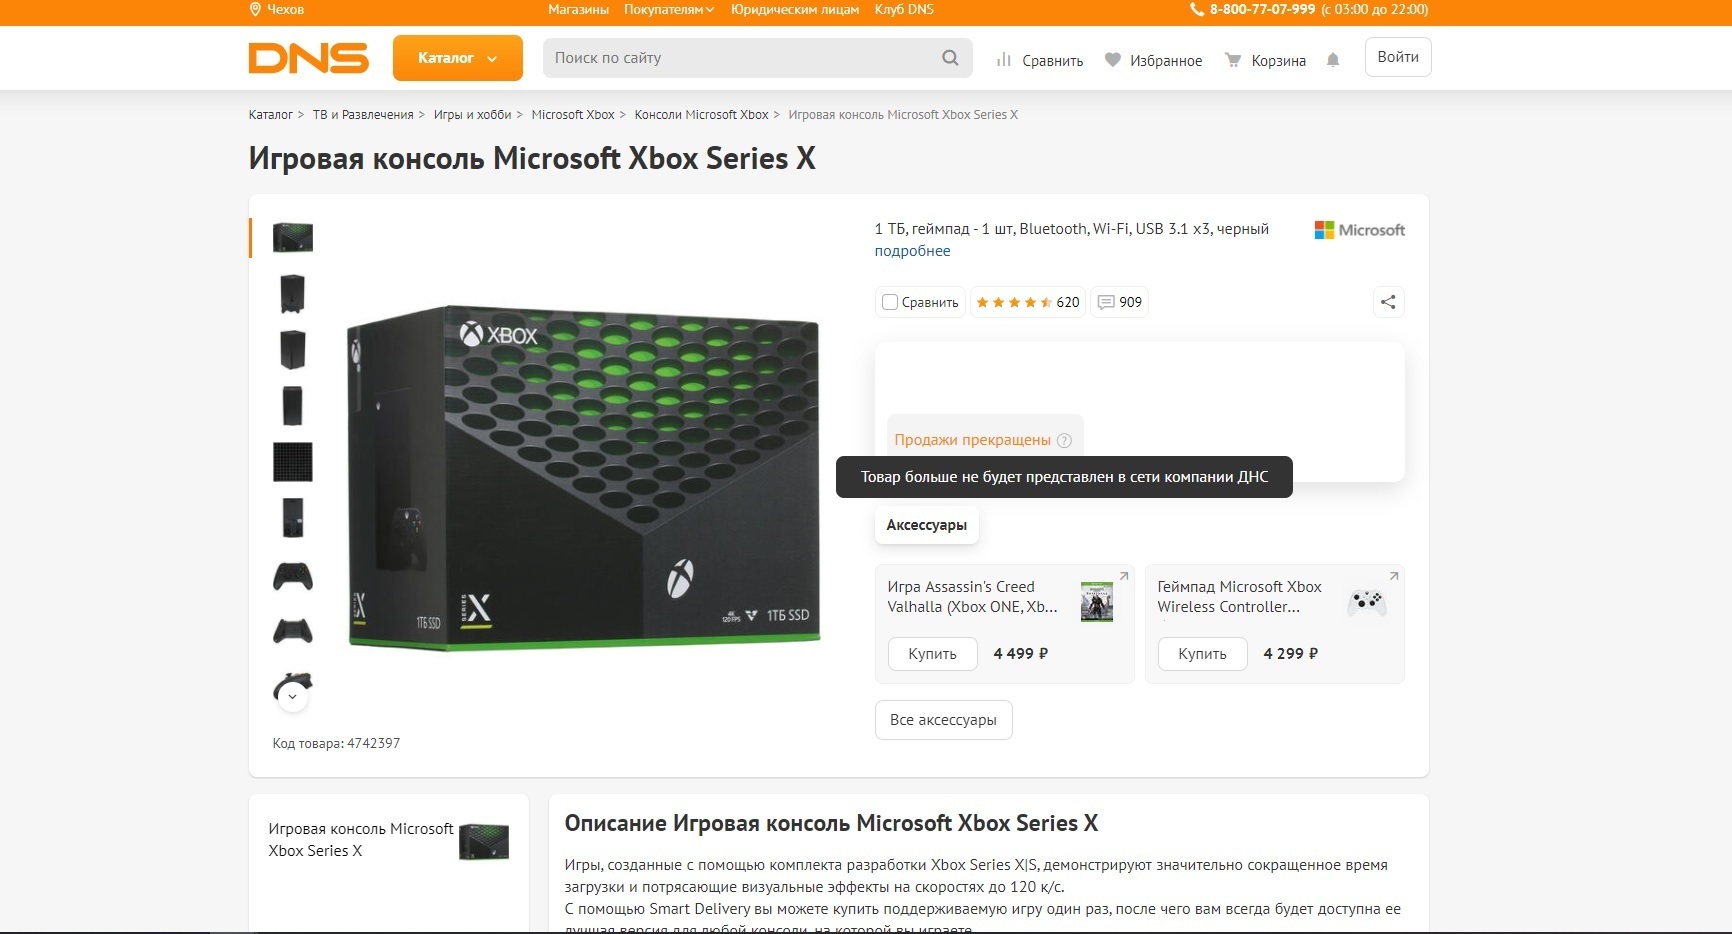Click the DNS logo
The height and width of the screenshot is (934, 1732).
pos(308,58)
